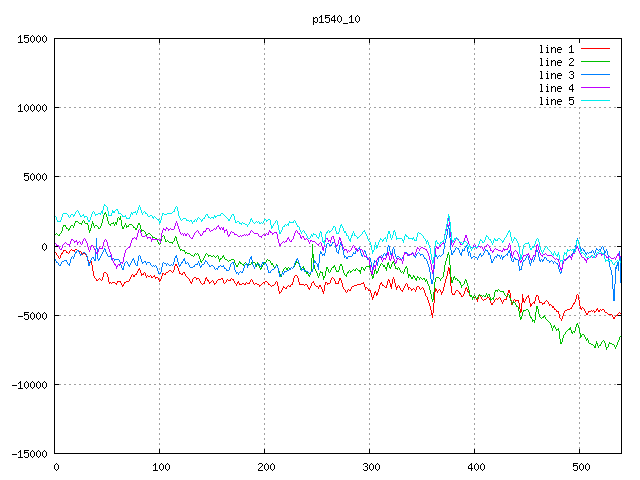Image resolution: width=640 pixels, height=480 pixels.
Task: Click the y-axis label 10000
Action: [x=32, y=108]
